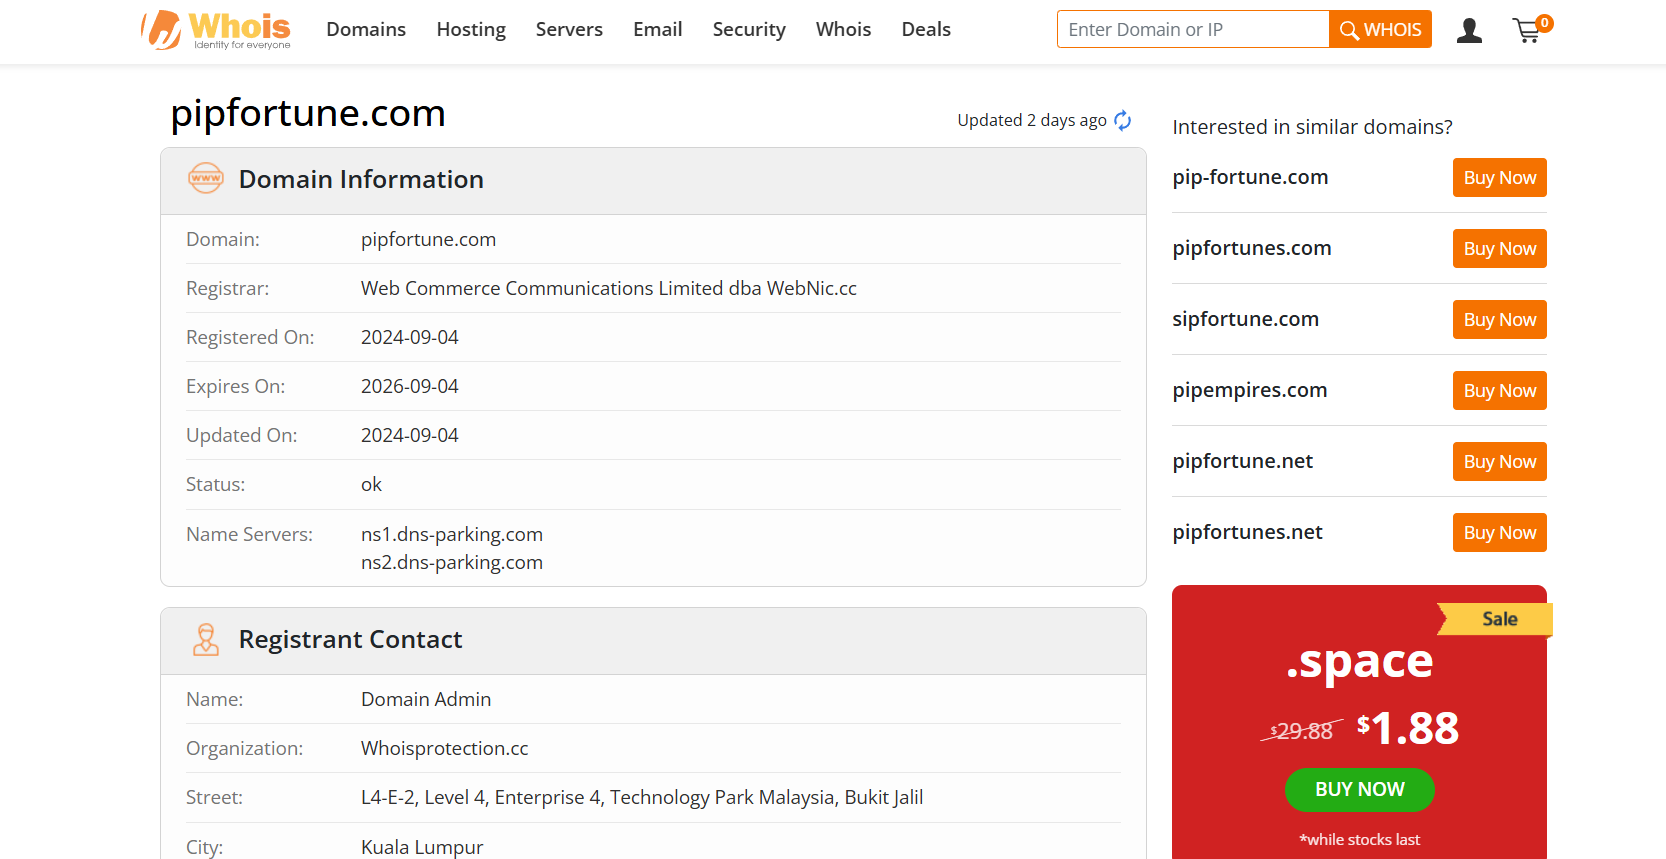Buy Now for pipfortunes.com
The height and width of the screenshot is (859, 1666).
point(1499,249)
